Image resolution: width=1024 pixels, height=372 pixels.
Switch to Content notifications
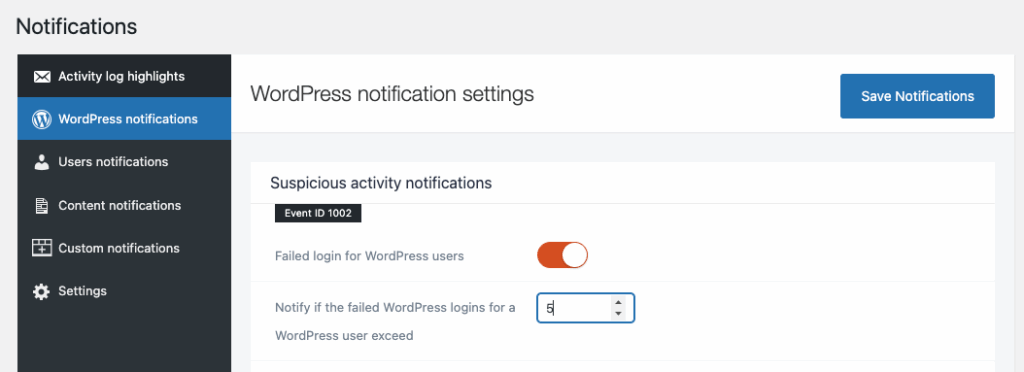tap(124, 205)
